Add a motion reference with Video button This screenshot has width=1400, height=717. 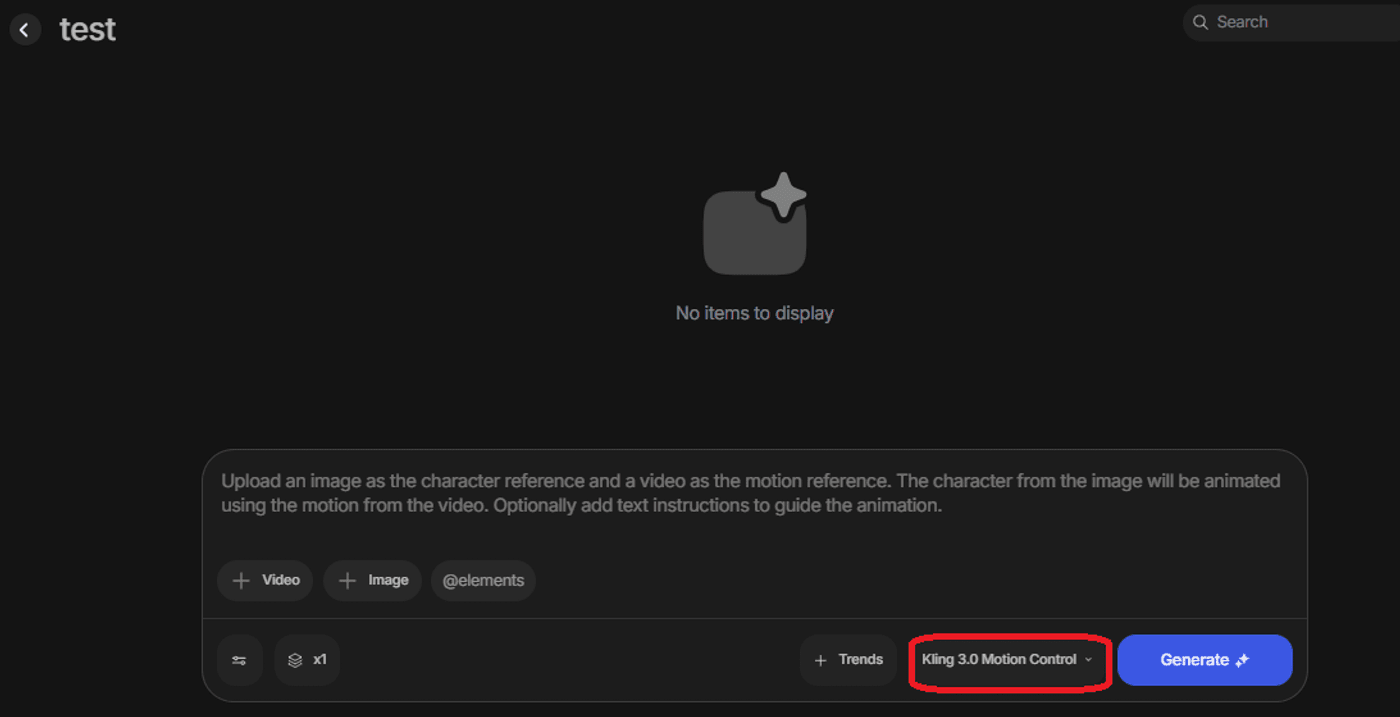(x=266, y=581)
